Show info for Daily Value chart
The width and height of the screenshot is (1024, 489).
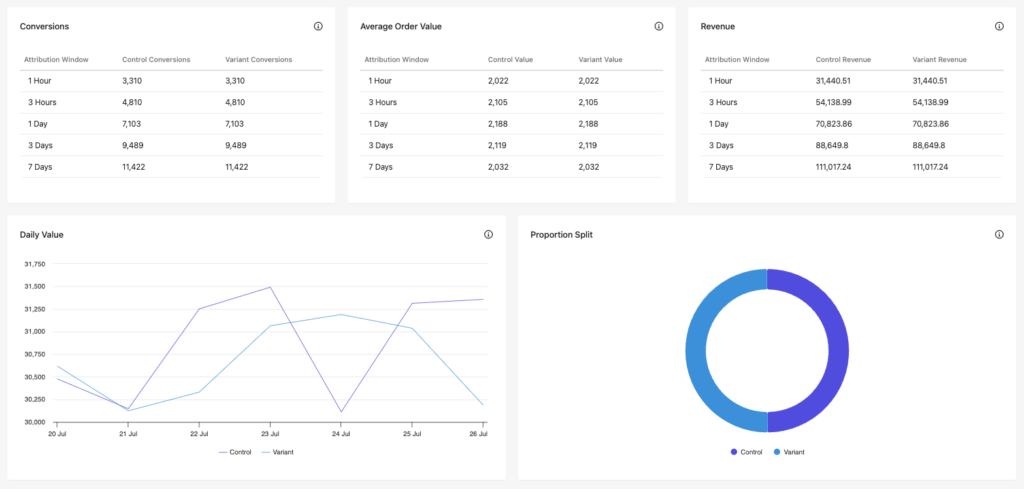pyautogui.click(x=488, y=235)
